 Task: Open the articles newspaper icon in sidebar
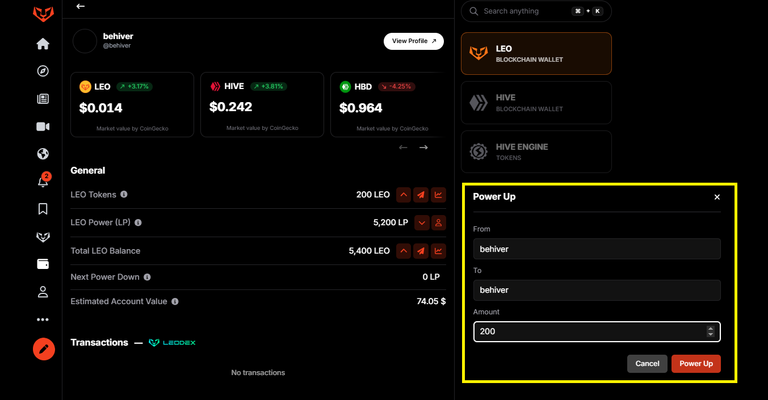coord(43,99)
